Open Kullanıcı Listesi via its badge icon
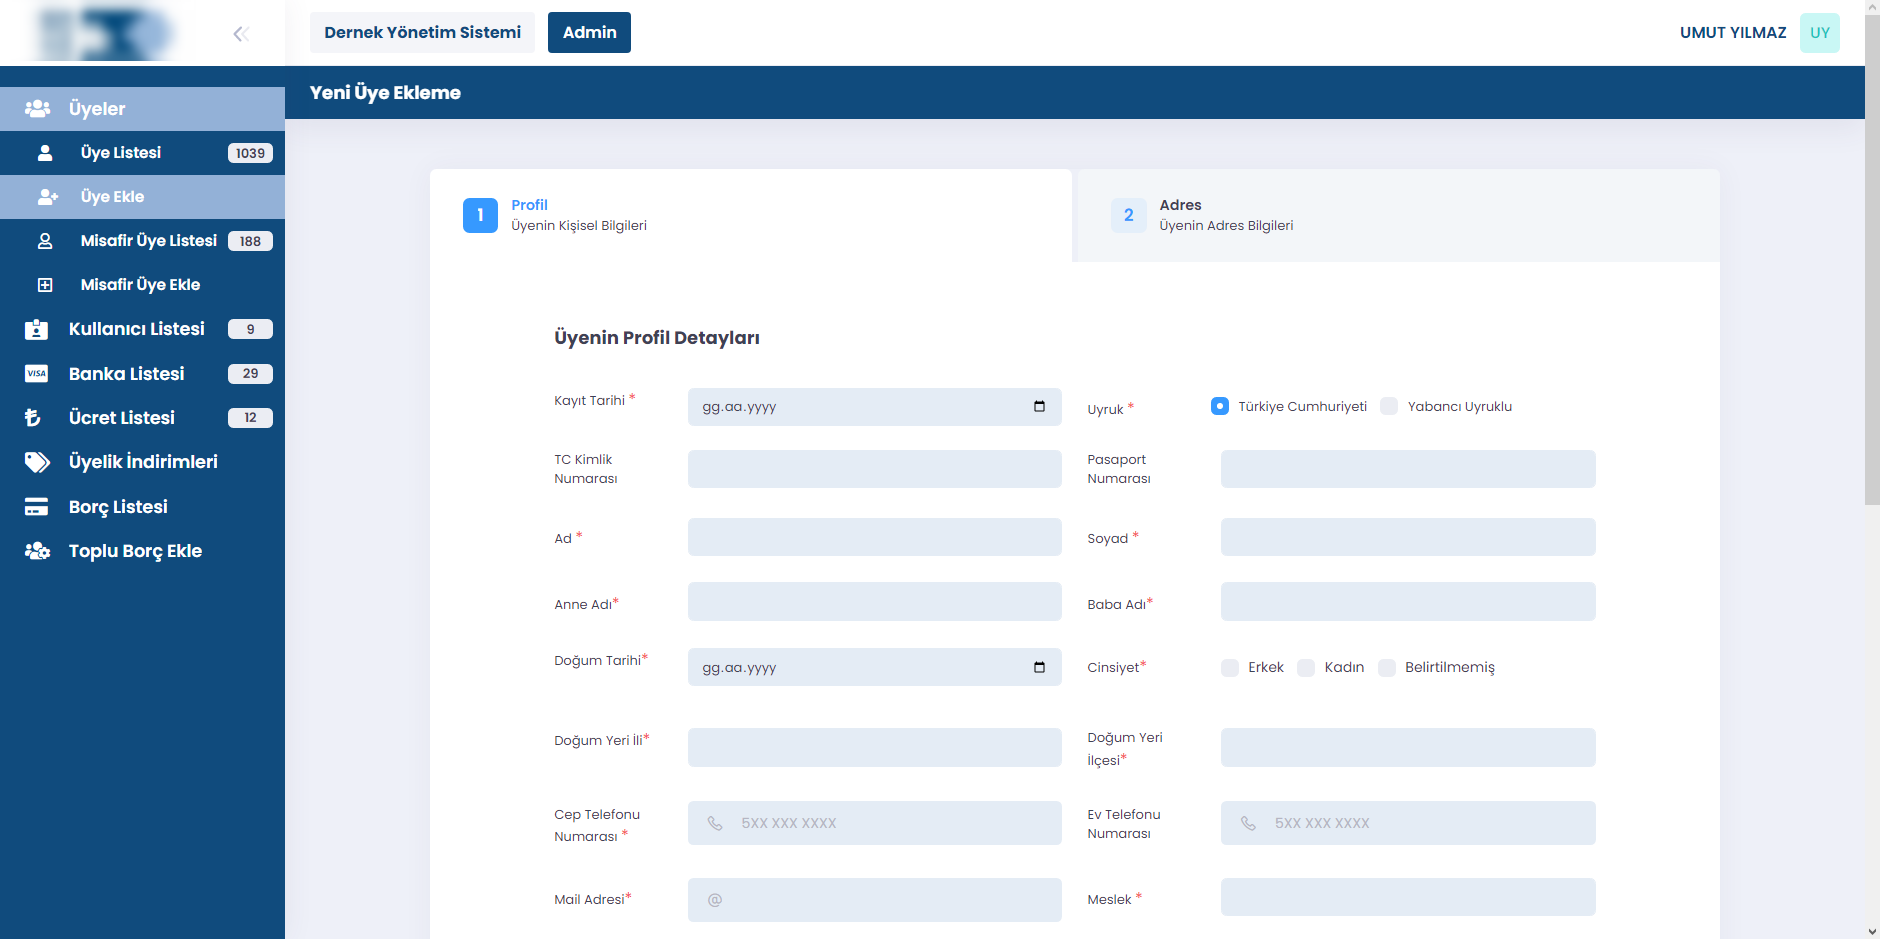 click(37, 329)
